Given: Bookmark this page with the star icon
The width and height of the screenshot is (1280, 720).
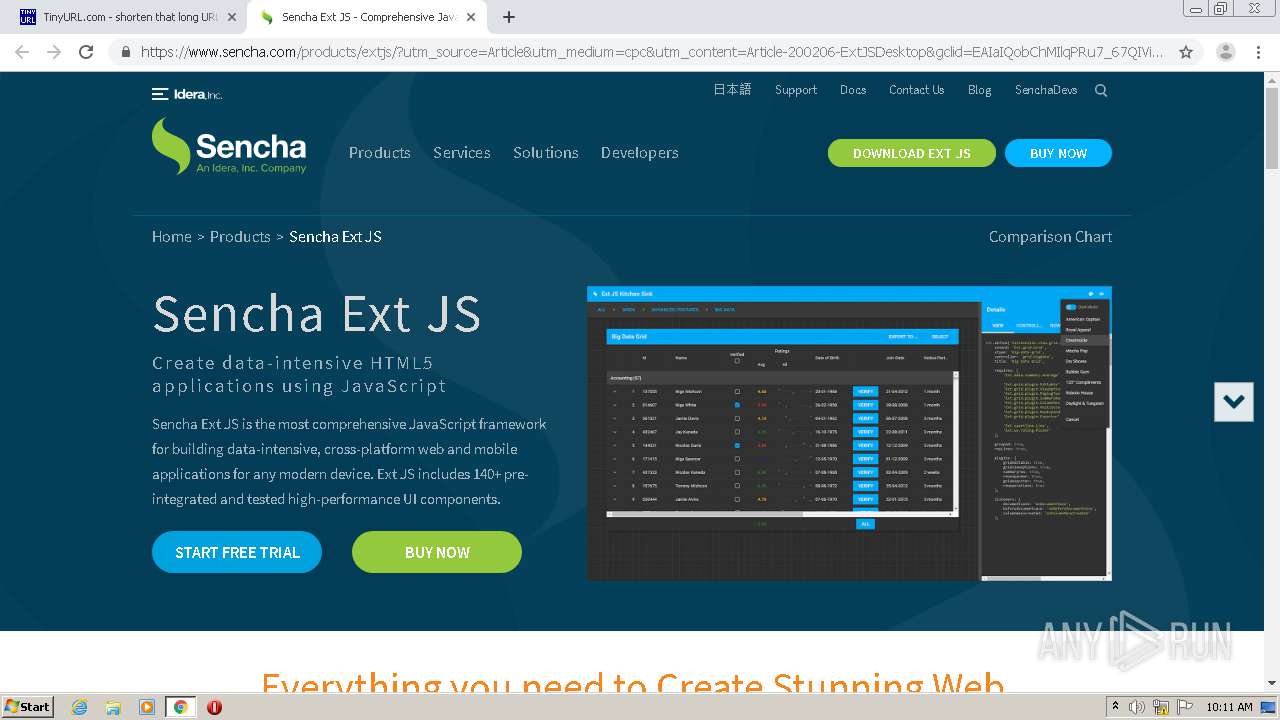Looking at the screenshot, I should pos(1186,52).
